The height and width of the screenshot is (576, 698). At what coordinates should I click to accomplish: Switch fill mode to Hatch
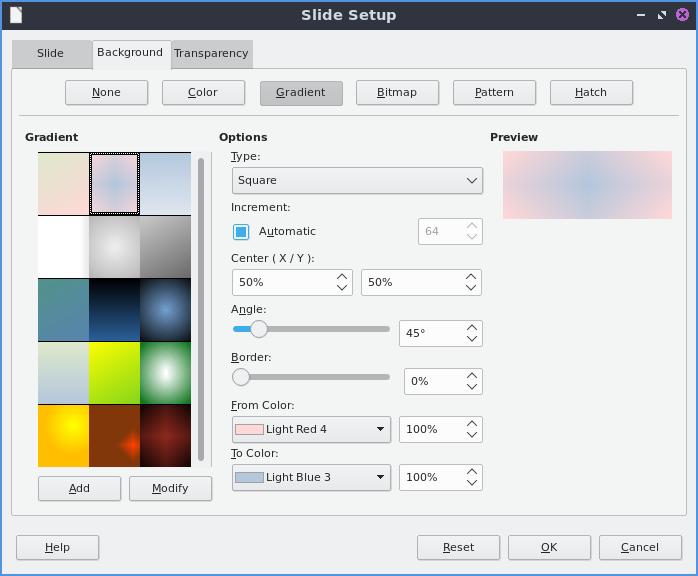pos(591,93)
